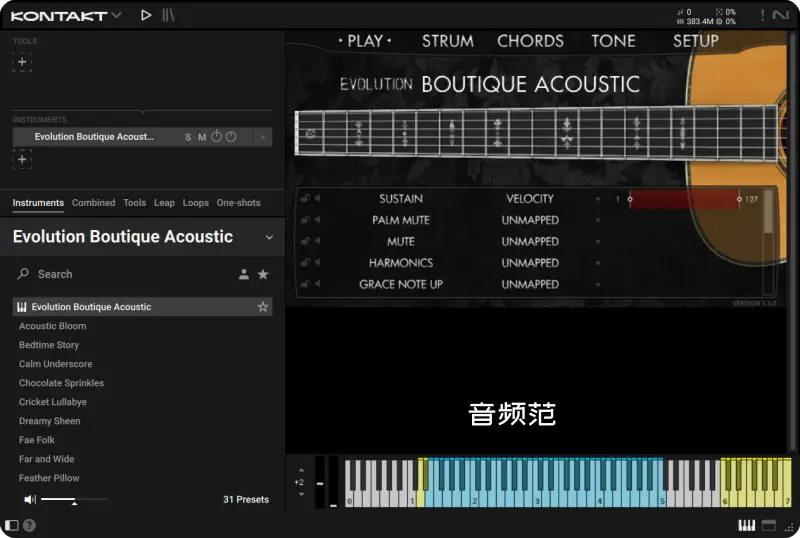
Task: Open the SETUP page
Action: coord(695,41)
